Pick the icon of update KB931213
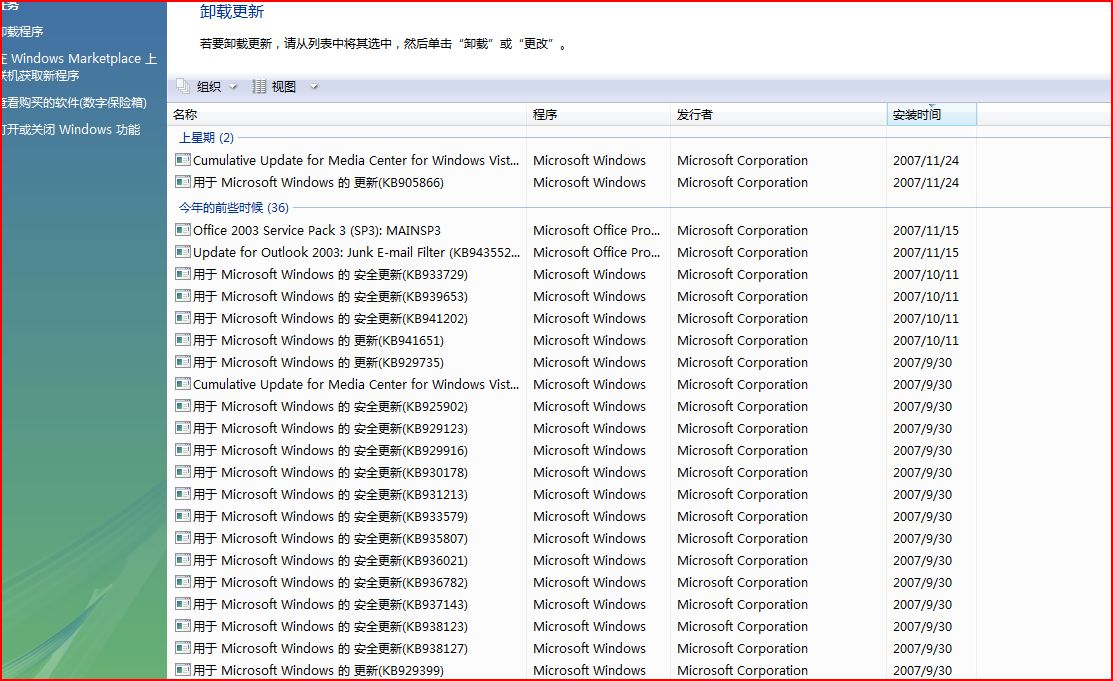Screen dimensions: 1113x681 point(182,494)
